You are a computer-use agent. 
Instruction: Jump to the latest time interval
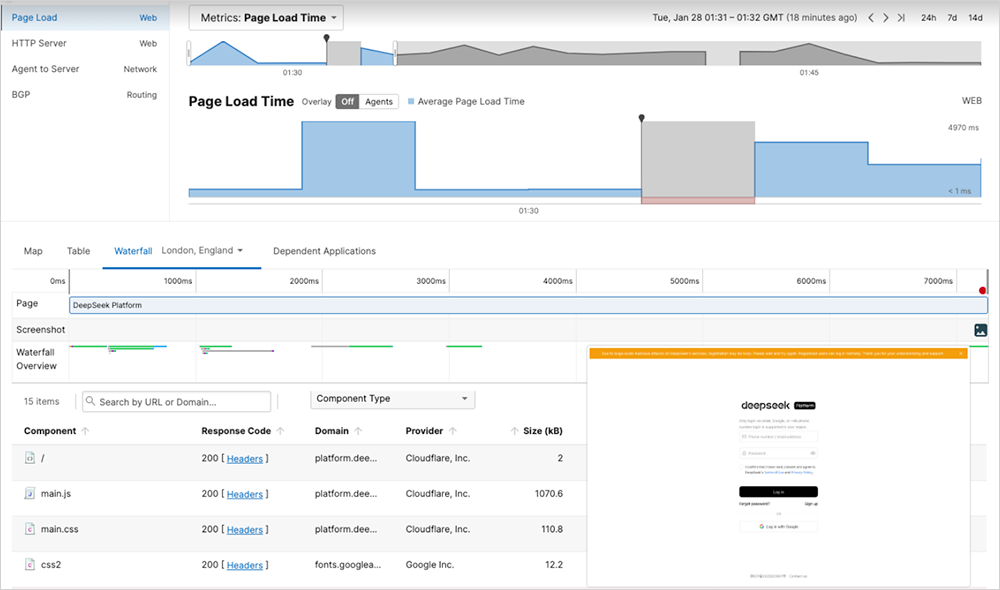coord(901,18)
